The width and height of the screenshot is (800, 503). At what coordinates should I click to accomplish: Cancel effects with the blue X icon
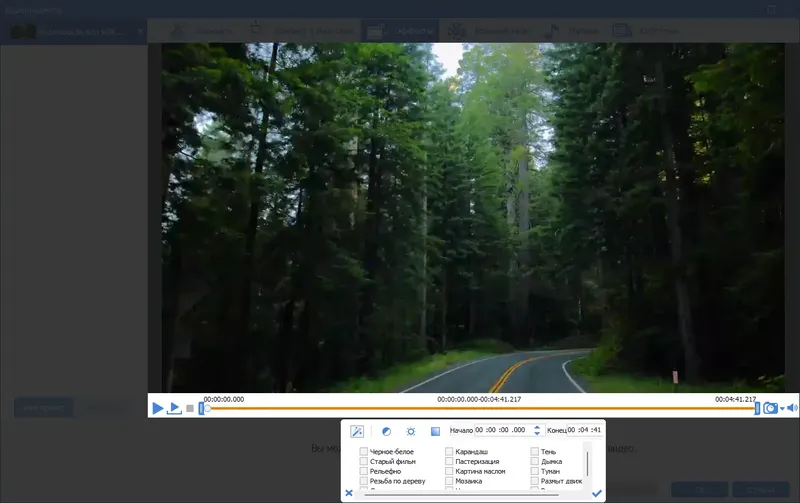coord(349,493)
